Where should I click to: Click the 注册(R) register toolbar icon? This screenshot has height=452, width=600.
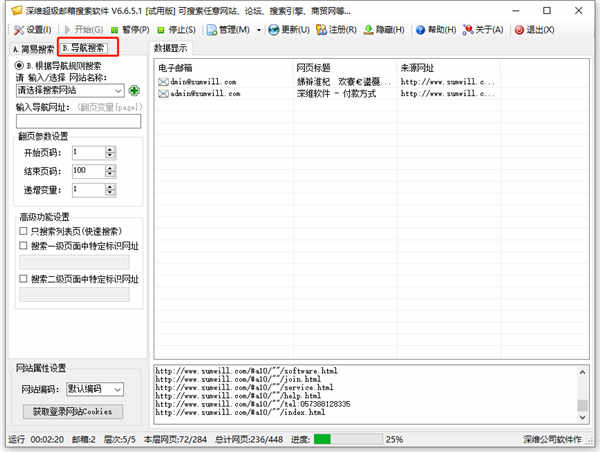click(x=321, y=29)
